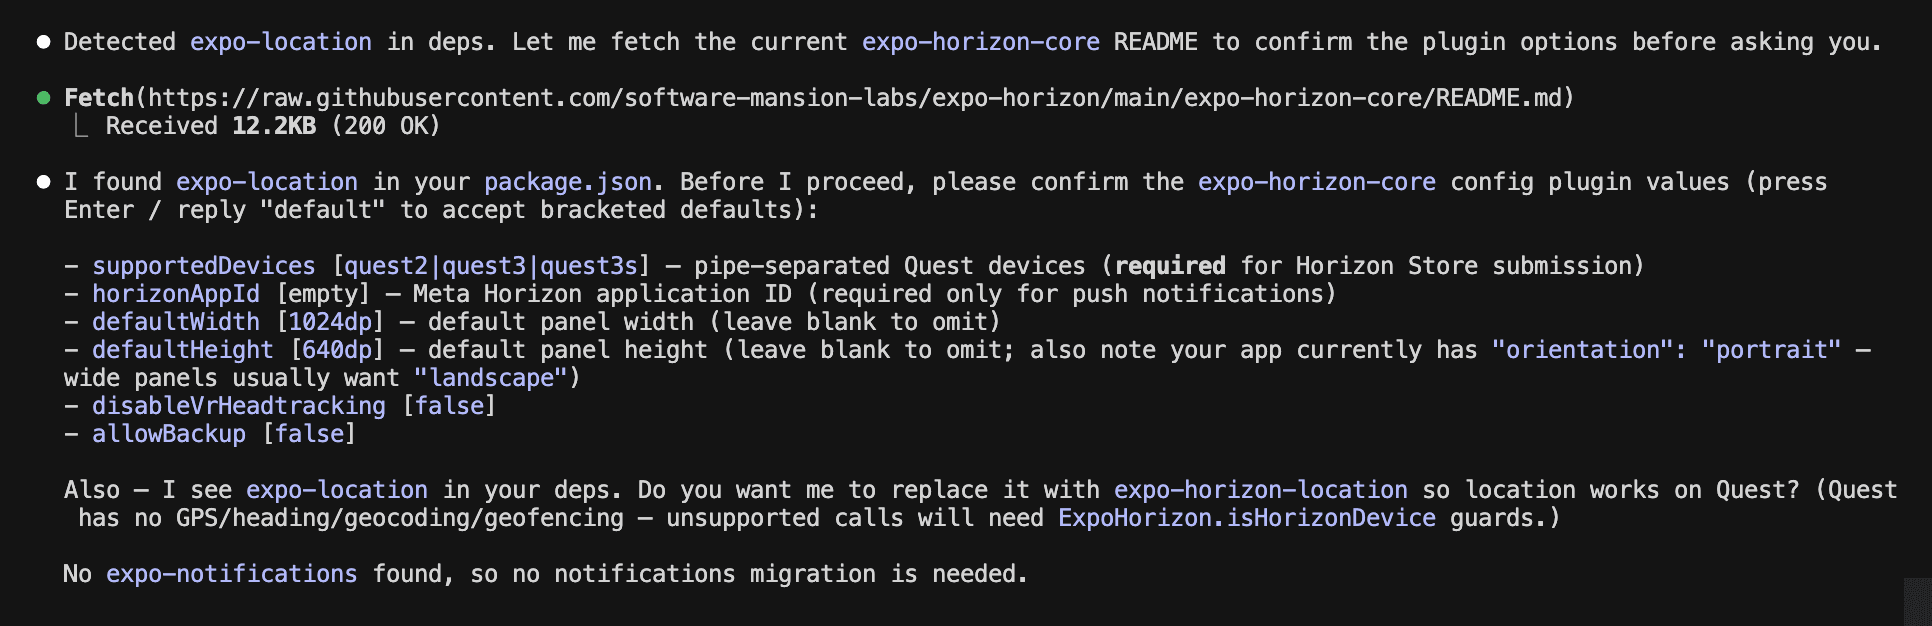Viewport: 1932px width, 626px height.
Task: Click '[quest2|quest3|quest3s]' default value
Action: (x=491, y=266)
